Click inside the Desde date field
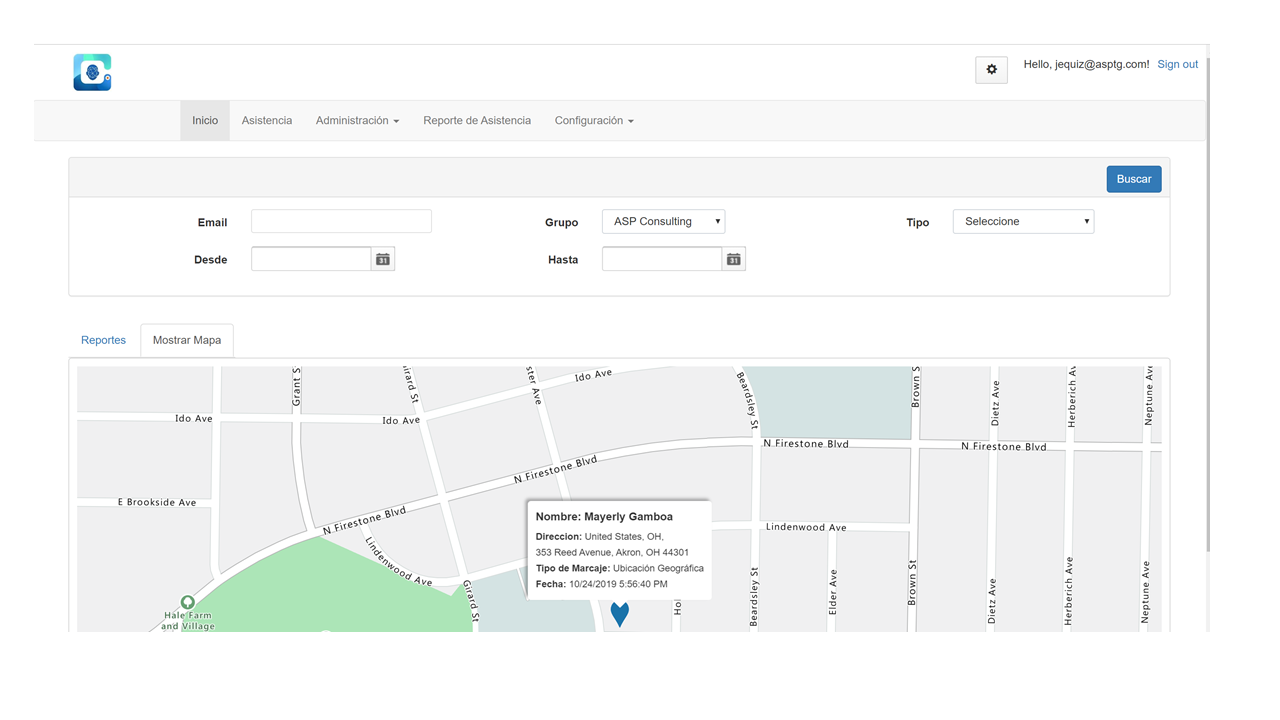The image size is (1280, 720). click(x=311, y=259)
